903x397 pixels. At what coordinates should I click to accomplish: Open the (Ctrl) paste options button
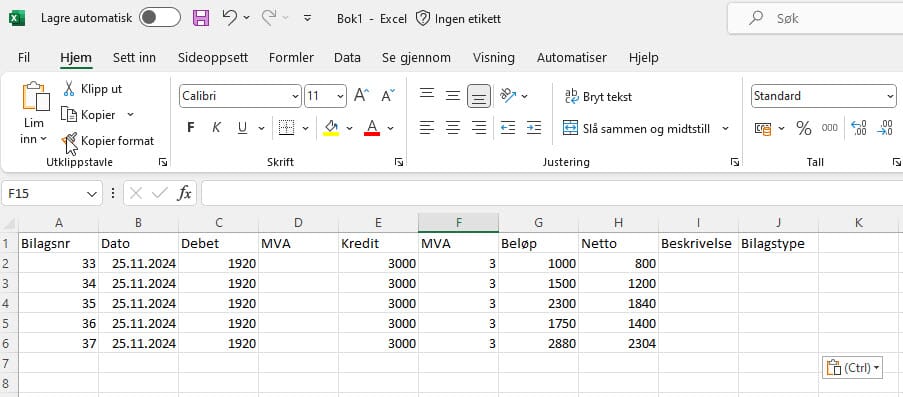(852, 368)
